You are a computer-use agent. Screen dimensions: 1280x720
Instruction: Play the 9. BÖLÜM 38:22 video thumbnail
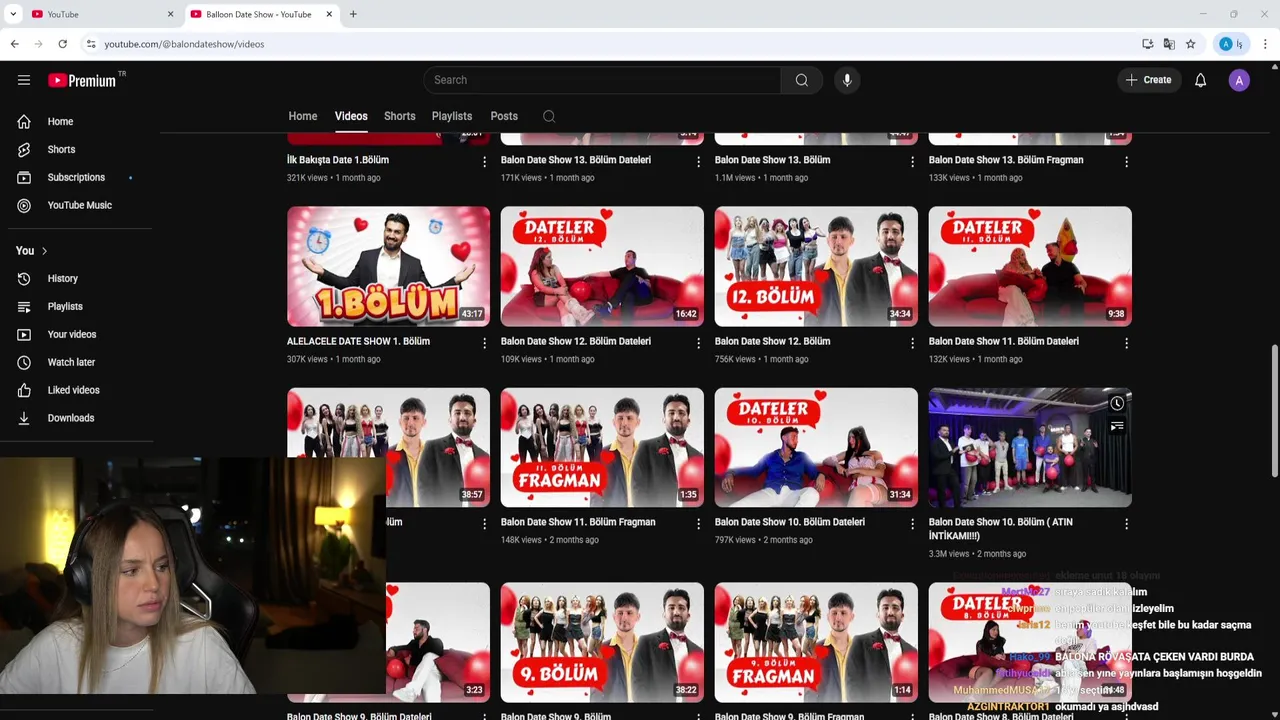point(602,642)
